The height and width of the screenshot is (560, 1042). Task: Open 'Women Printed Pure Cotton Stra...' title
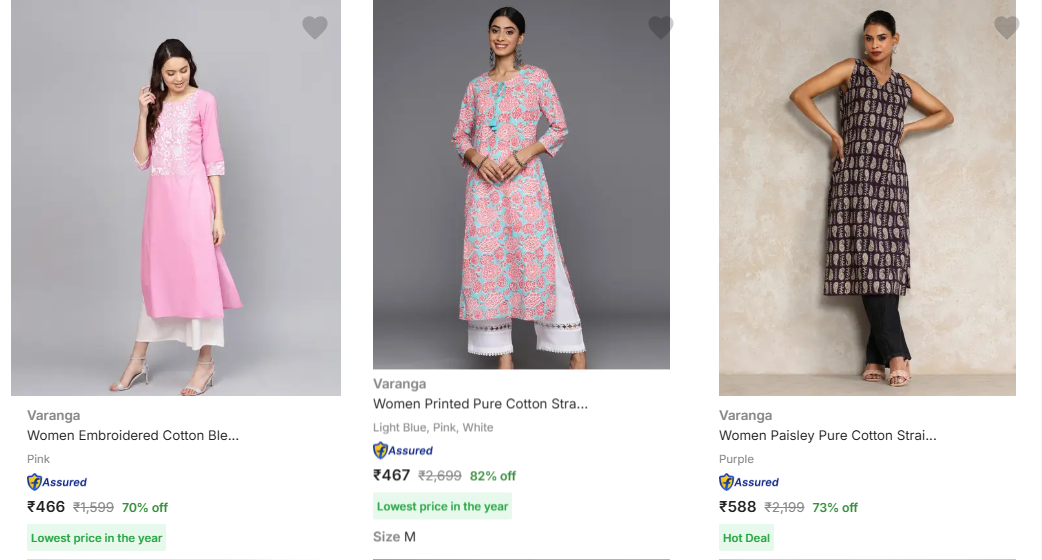[480, 404]
